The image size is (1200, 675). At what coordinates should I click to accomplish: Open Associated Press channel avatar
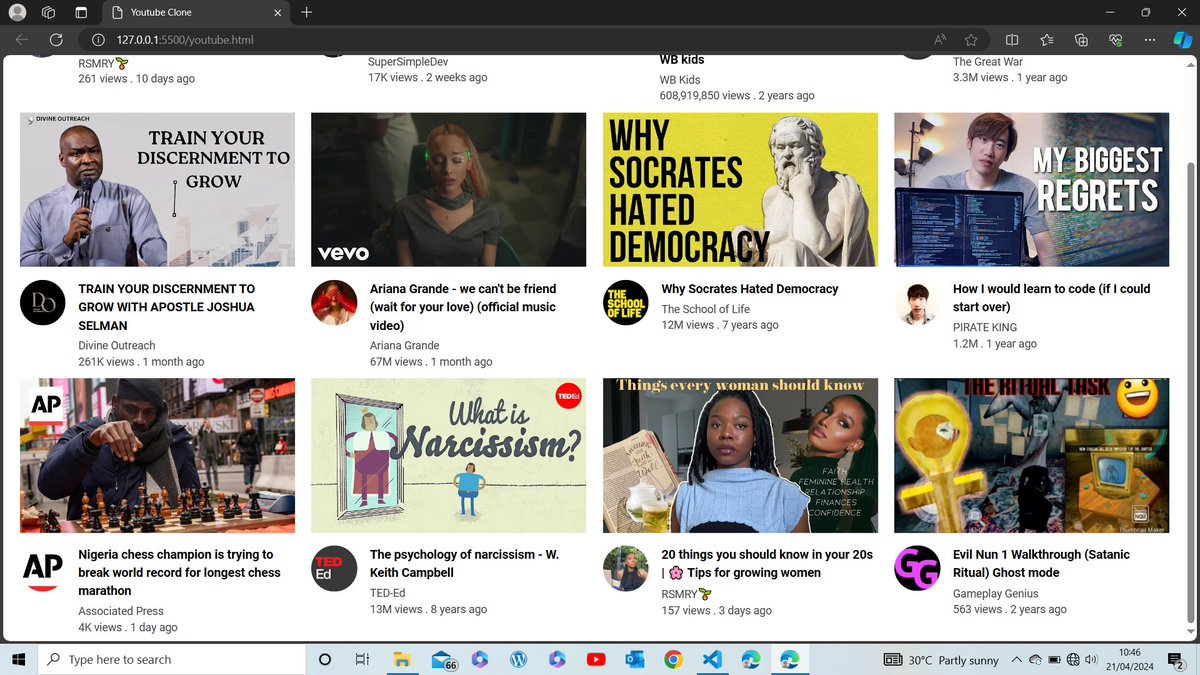click(42, 568)
